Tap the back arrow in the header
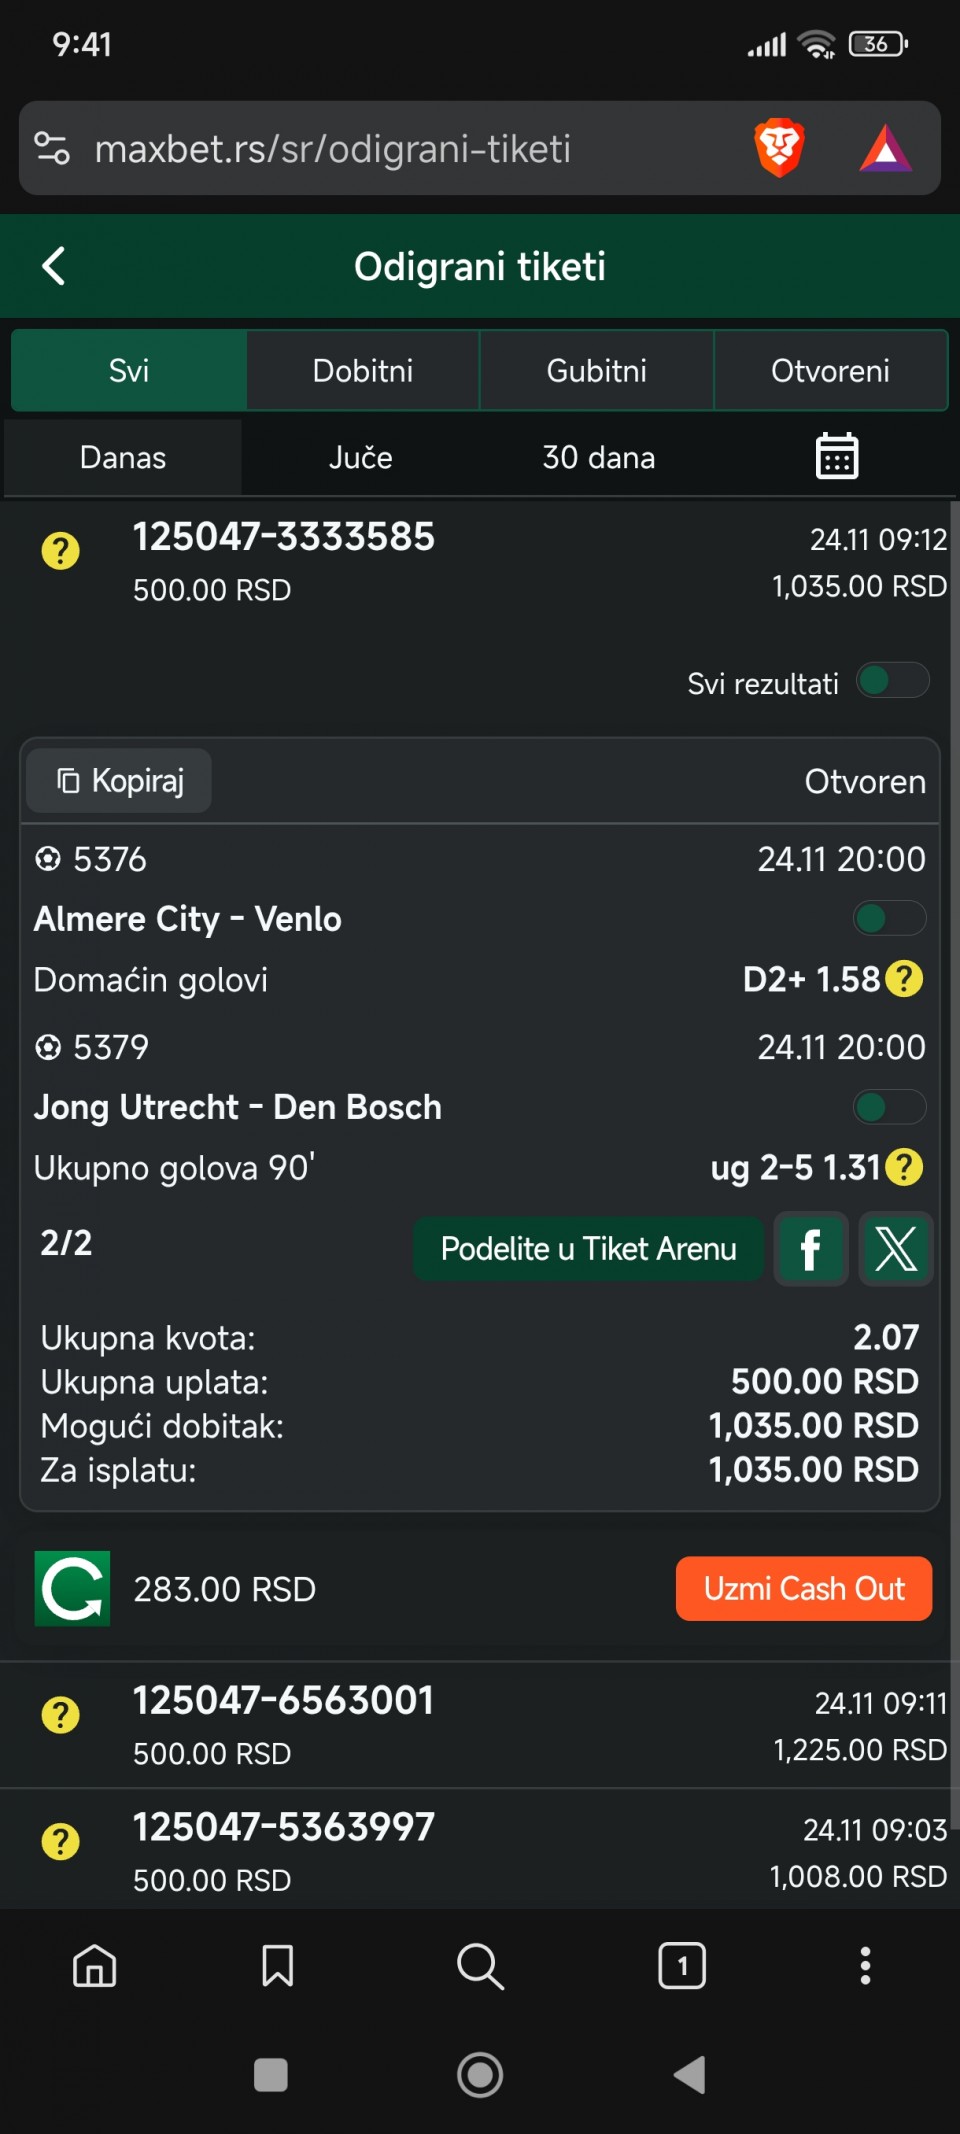Image resolution: width=960 pixels, height=2134 pixels. tap(54, 267)
